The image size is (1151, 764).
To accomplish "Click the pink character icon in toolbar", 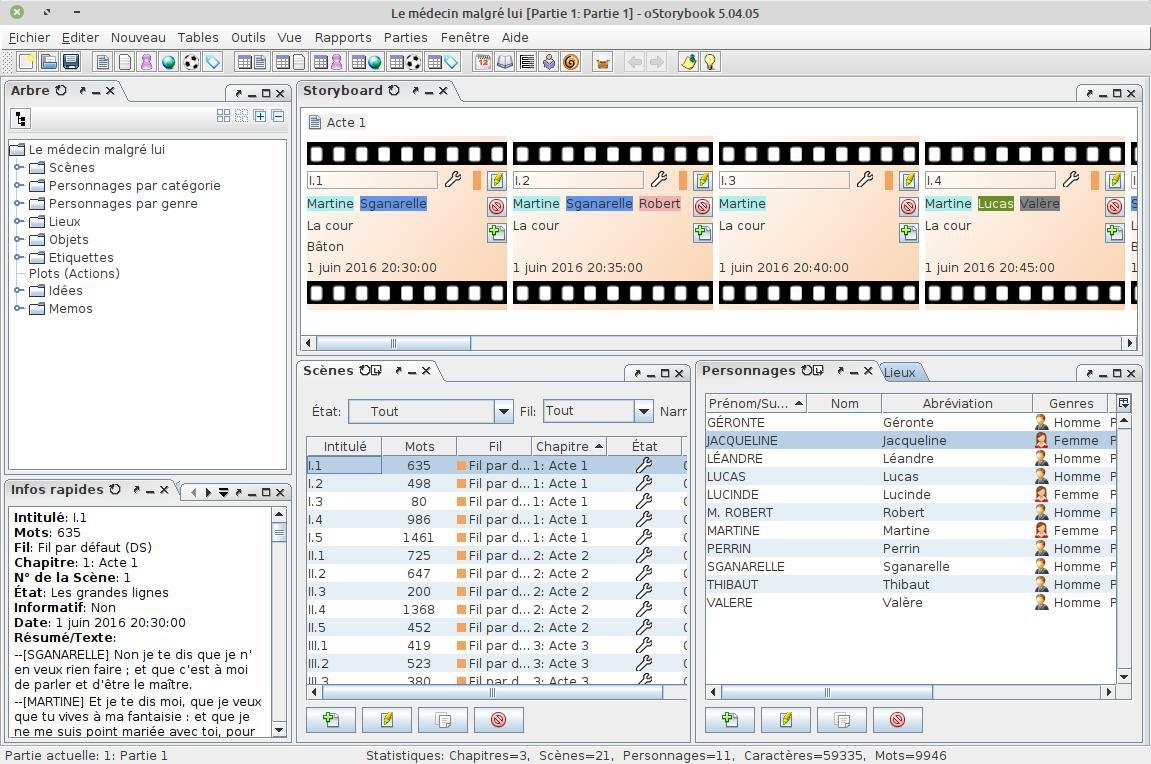I will (147, 62).
